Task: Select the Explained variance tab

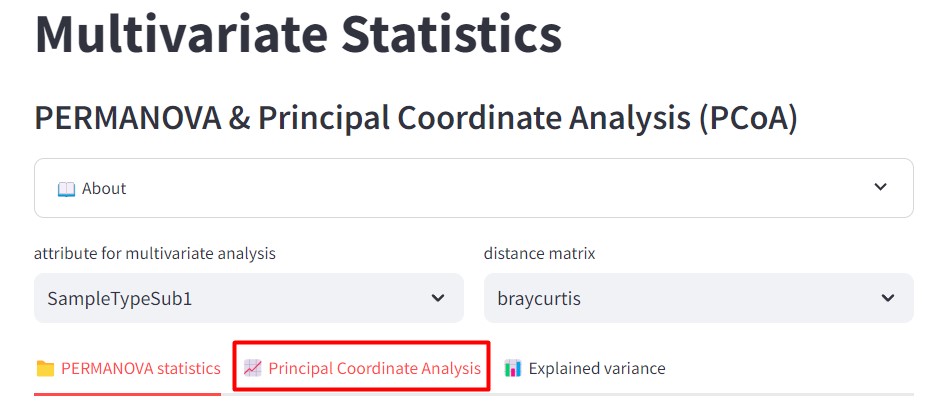Action: click(x=597, y=369)
